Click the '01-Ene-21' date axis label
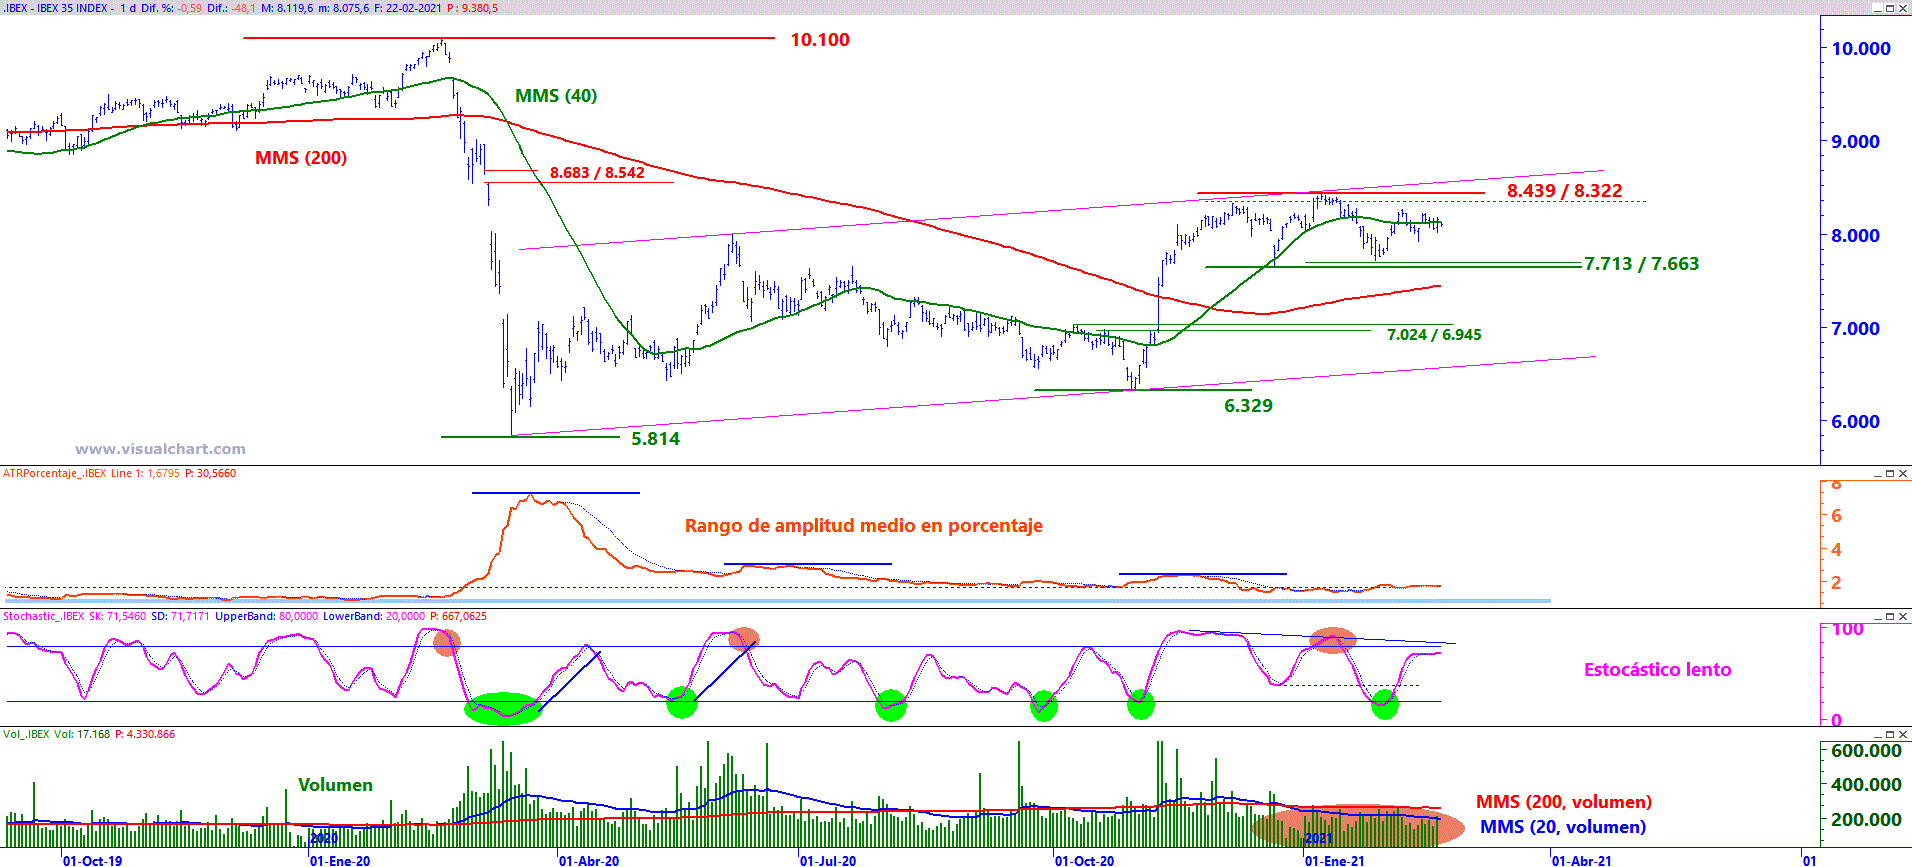This screenshot has width=1912, height=867. pyautogui.click(x=1335, y=861)
